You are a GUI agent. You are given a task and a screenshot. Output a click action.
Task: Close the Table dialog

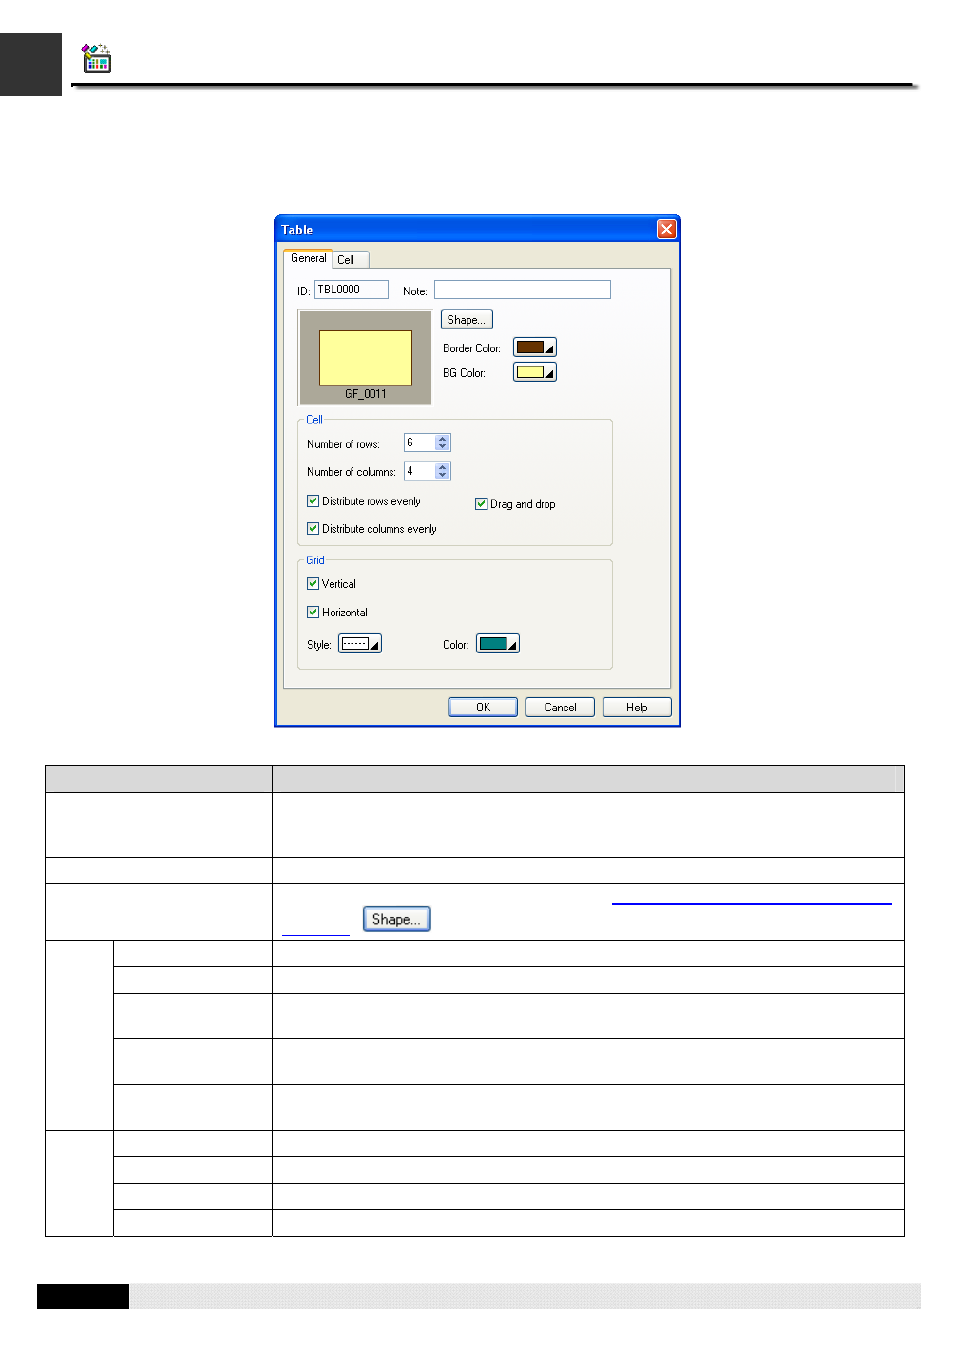[x=666, y=229]
